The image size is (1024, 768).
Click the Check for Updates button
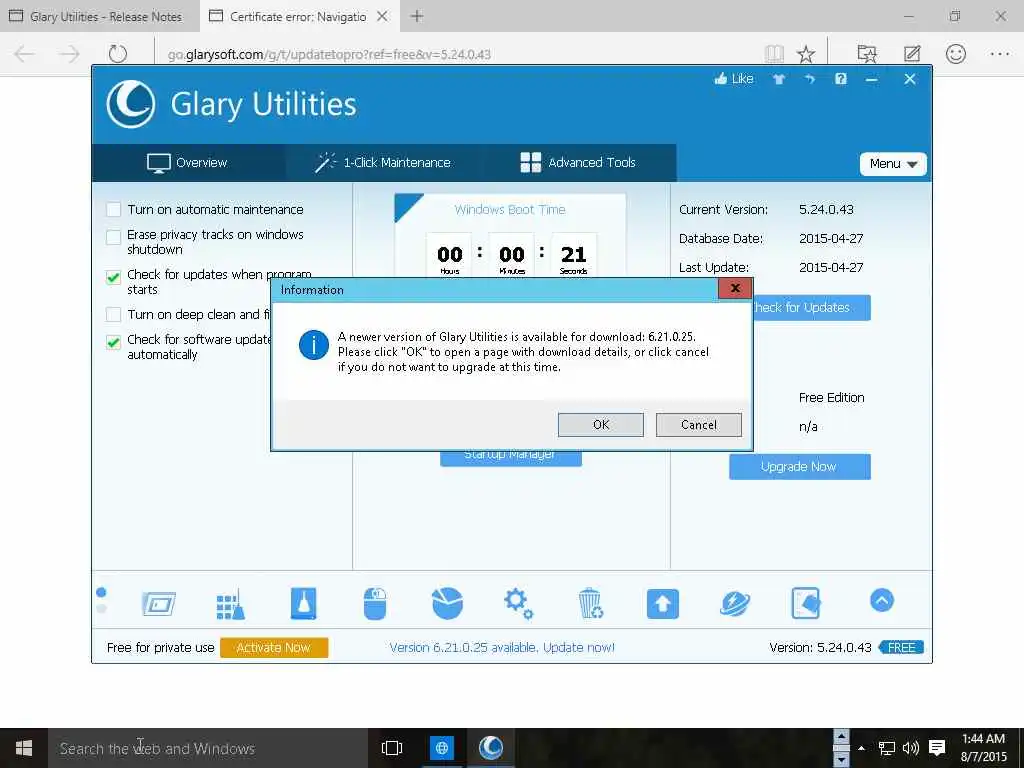pos(812,308)
